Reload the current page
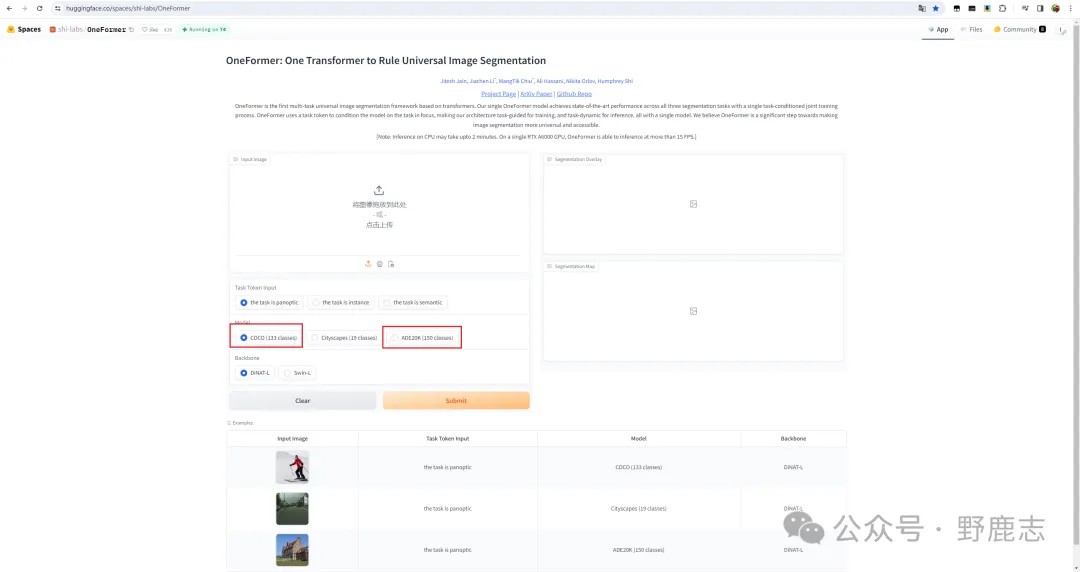This screenshot has height=572, width=1080. pos(39,8)
